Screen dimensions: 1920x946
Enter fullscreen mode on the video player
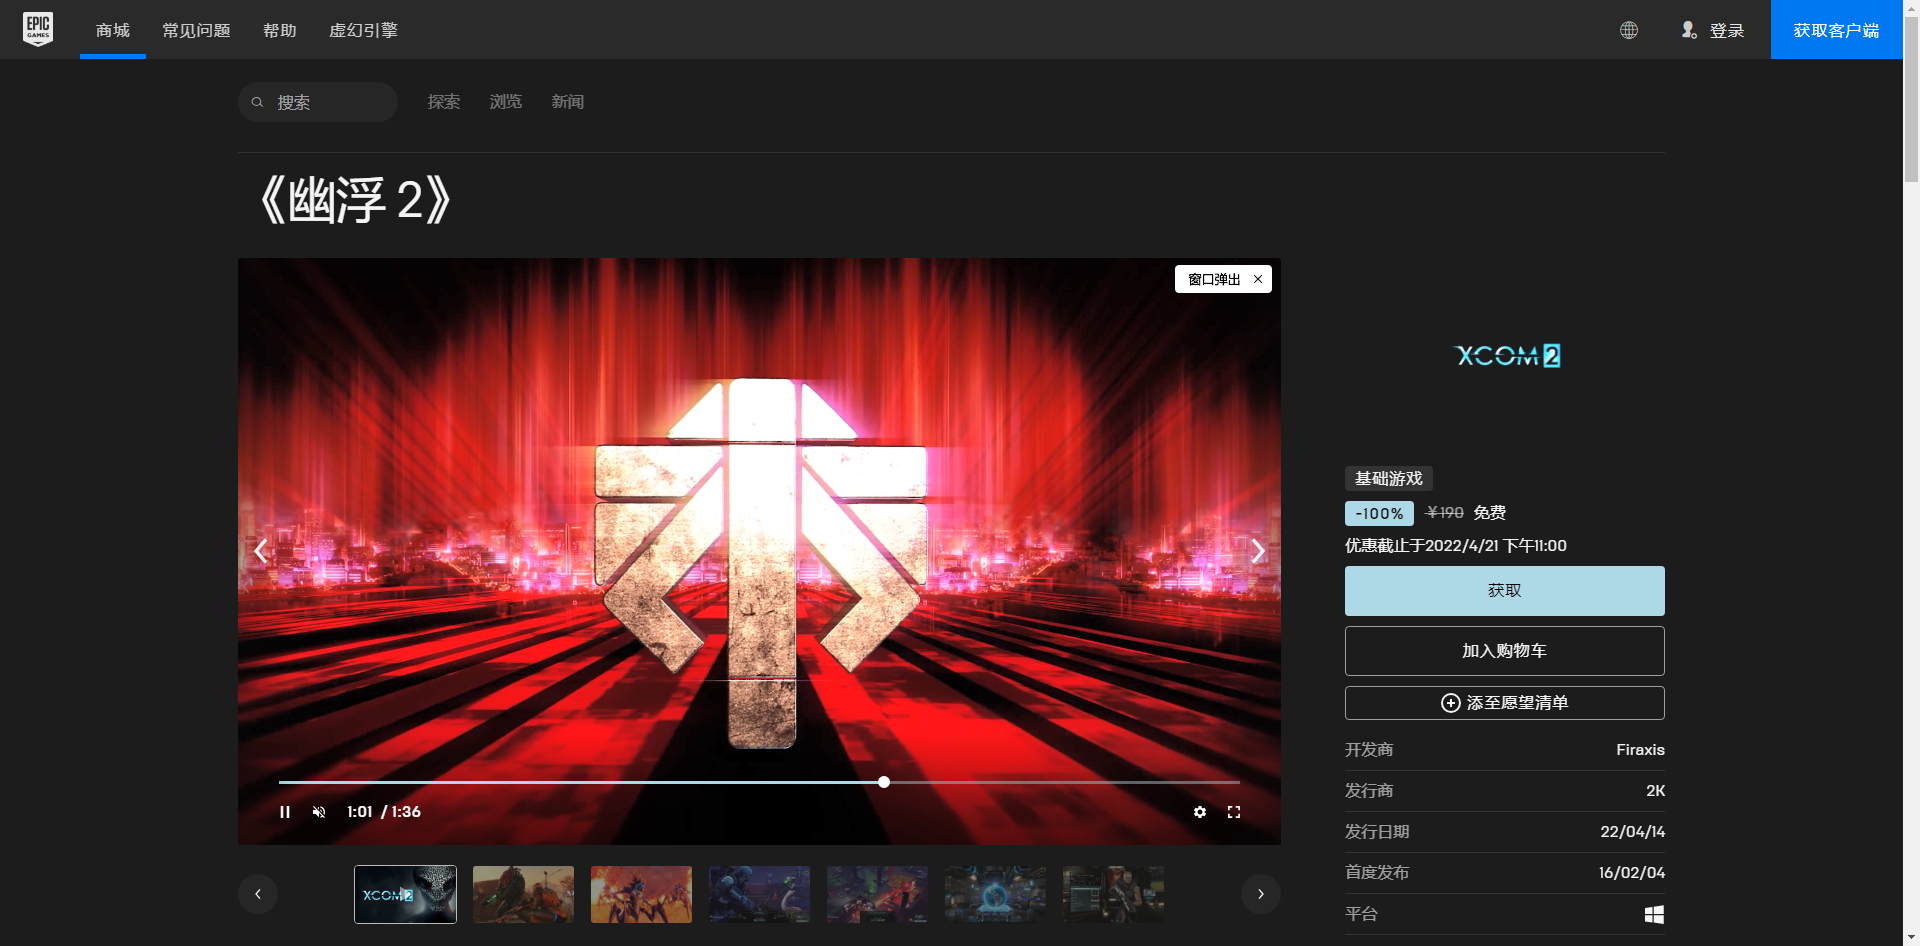pos(1234,811)
